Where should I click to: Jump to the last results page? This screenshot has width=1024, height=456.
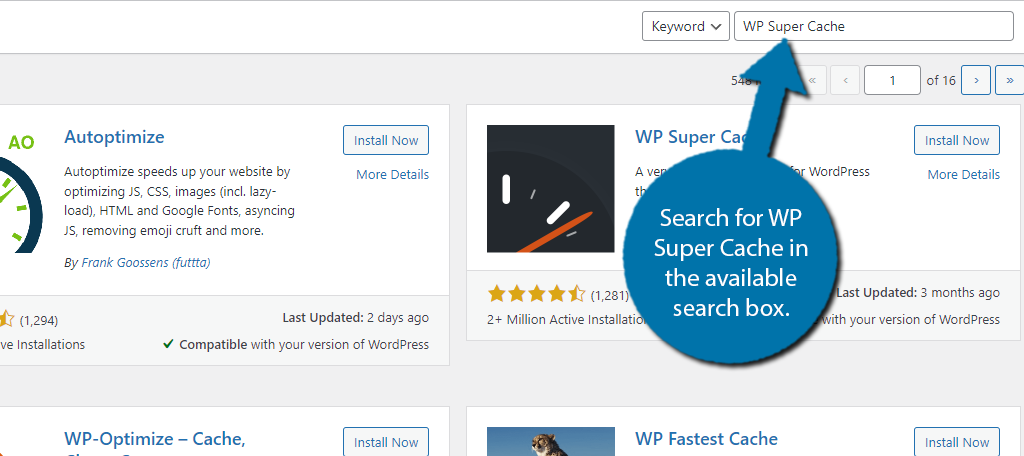click(x=1010, y=80)
